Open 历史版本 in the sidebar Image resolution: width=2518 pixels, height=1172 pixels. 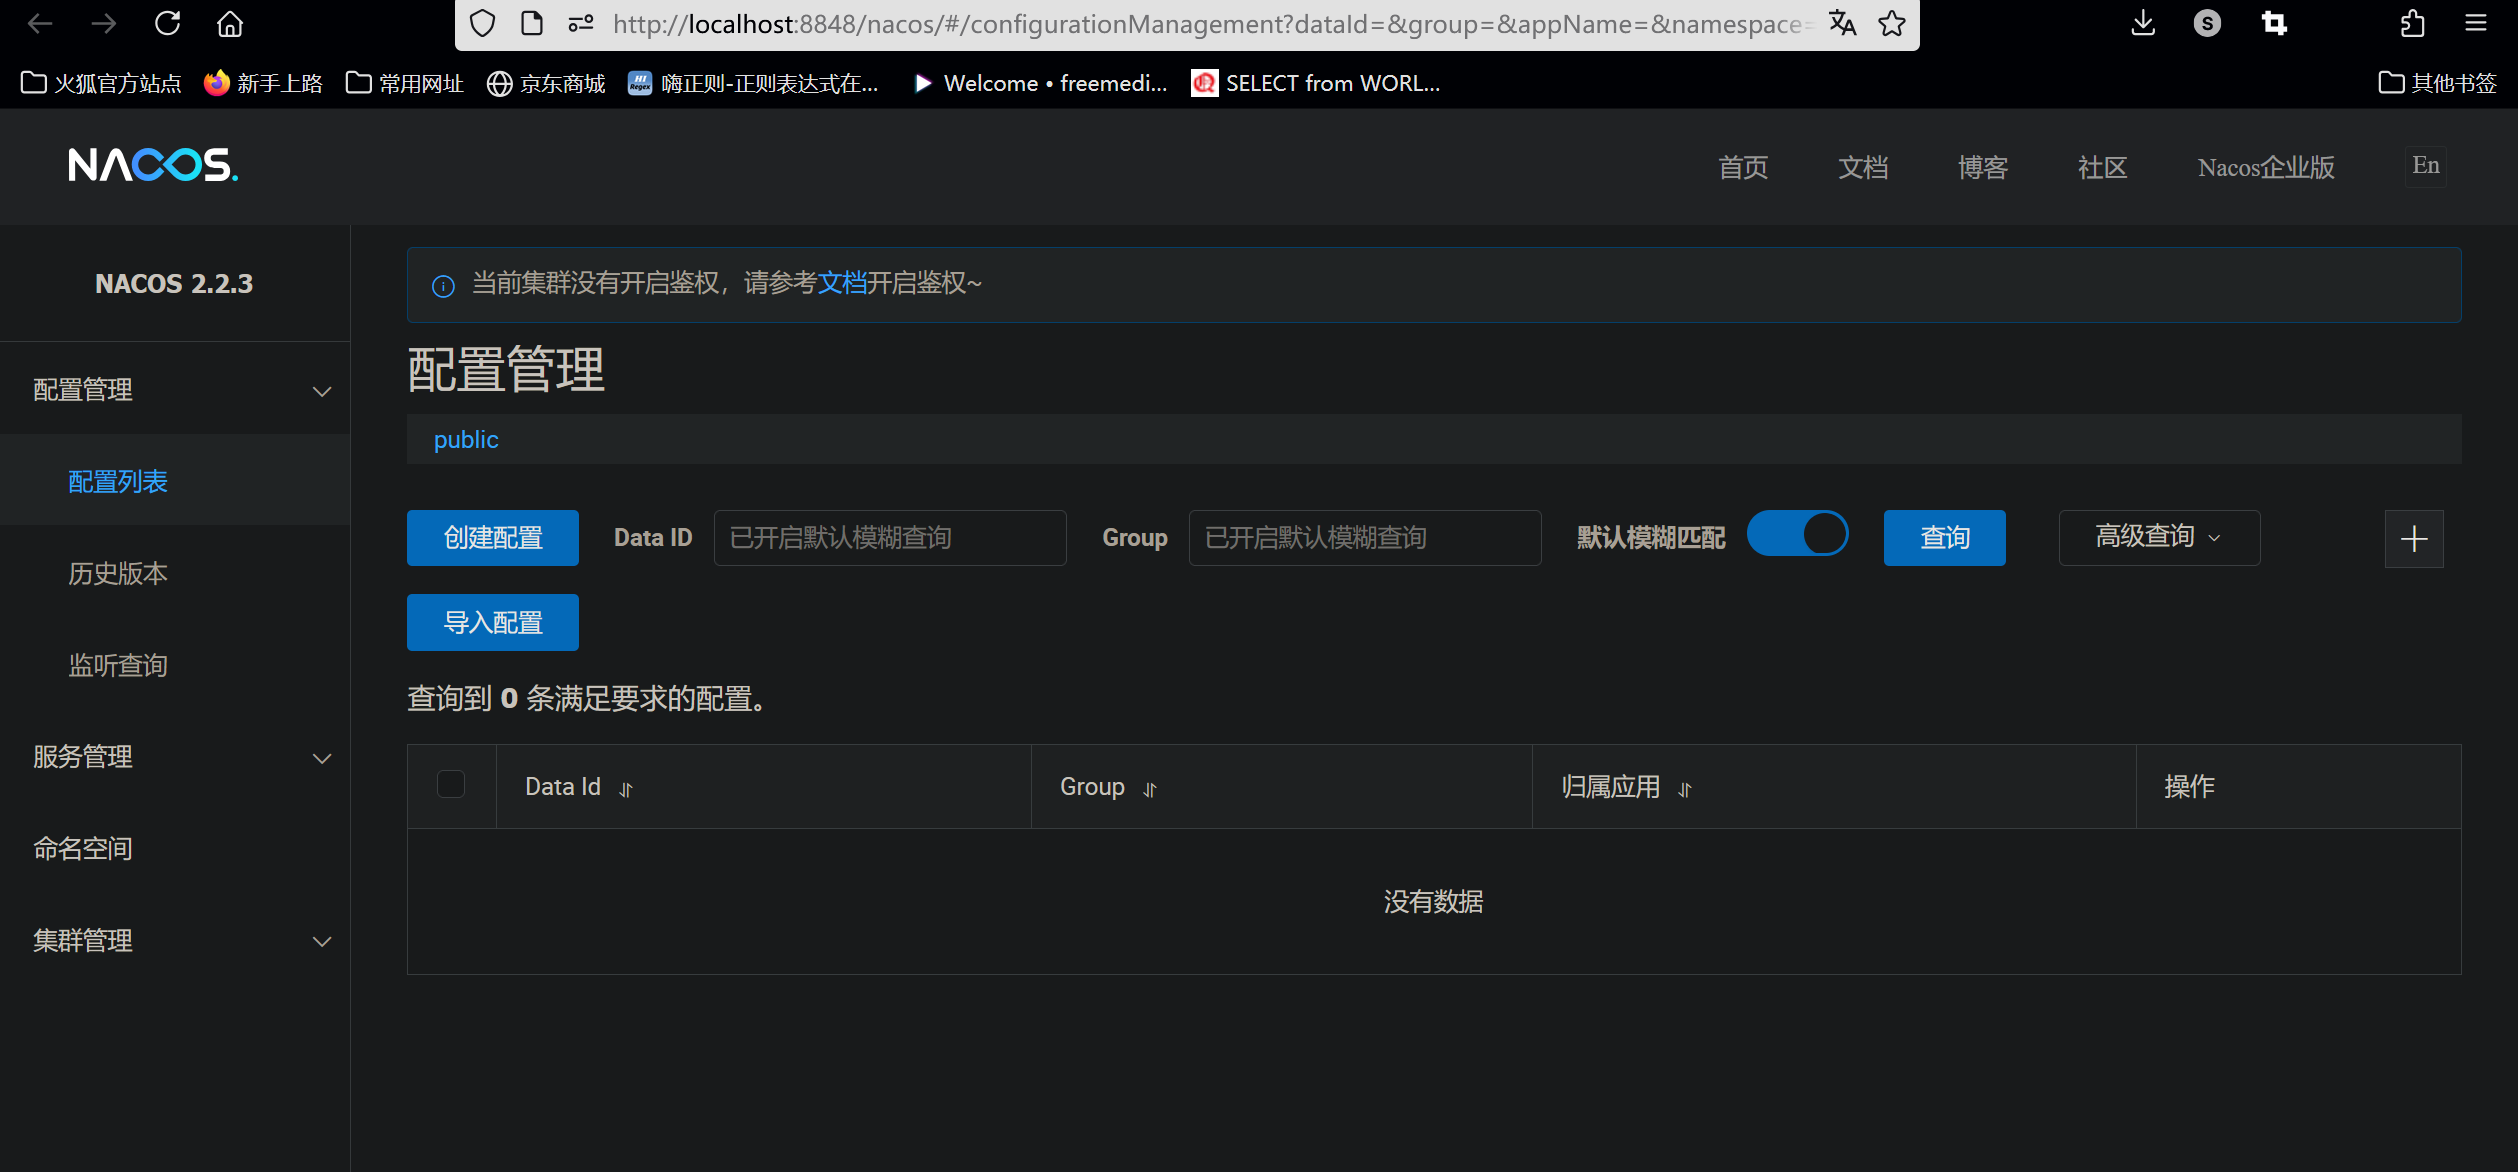click(x=118, y=573)
